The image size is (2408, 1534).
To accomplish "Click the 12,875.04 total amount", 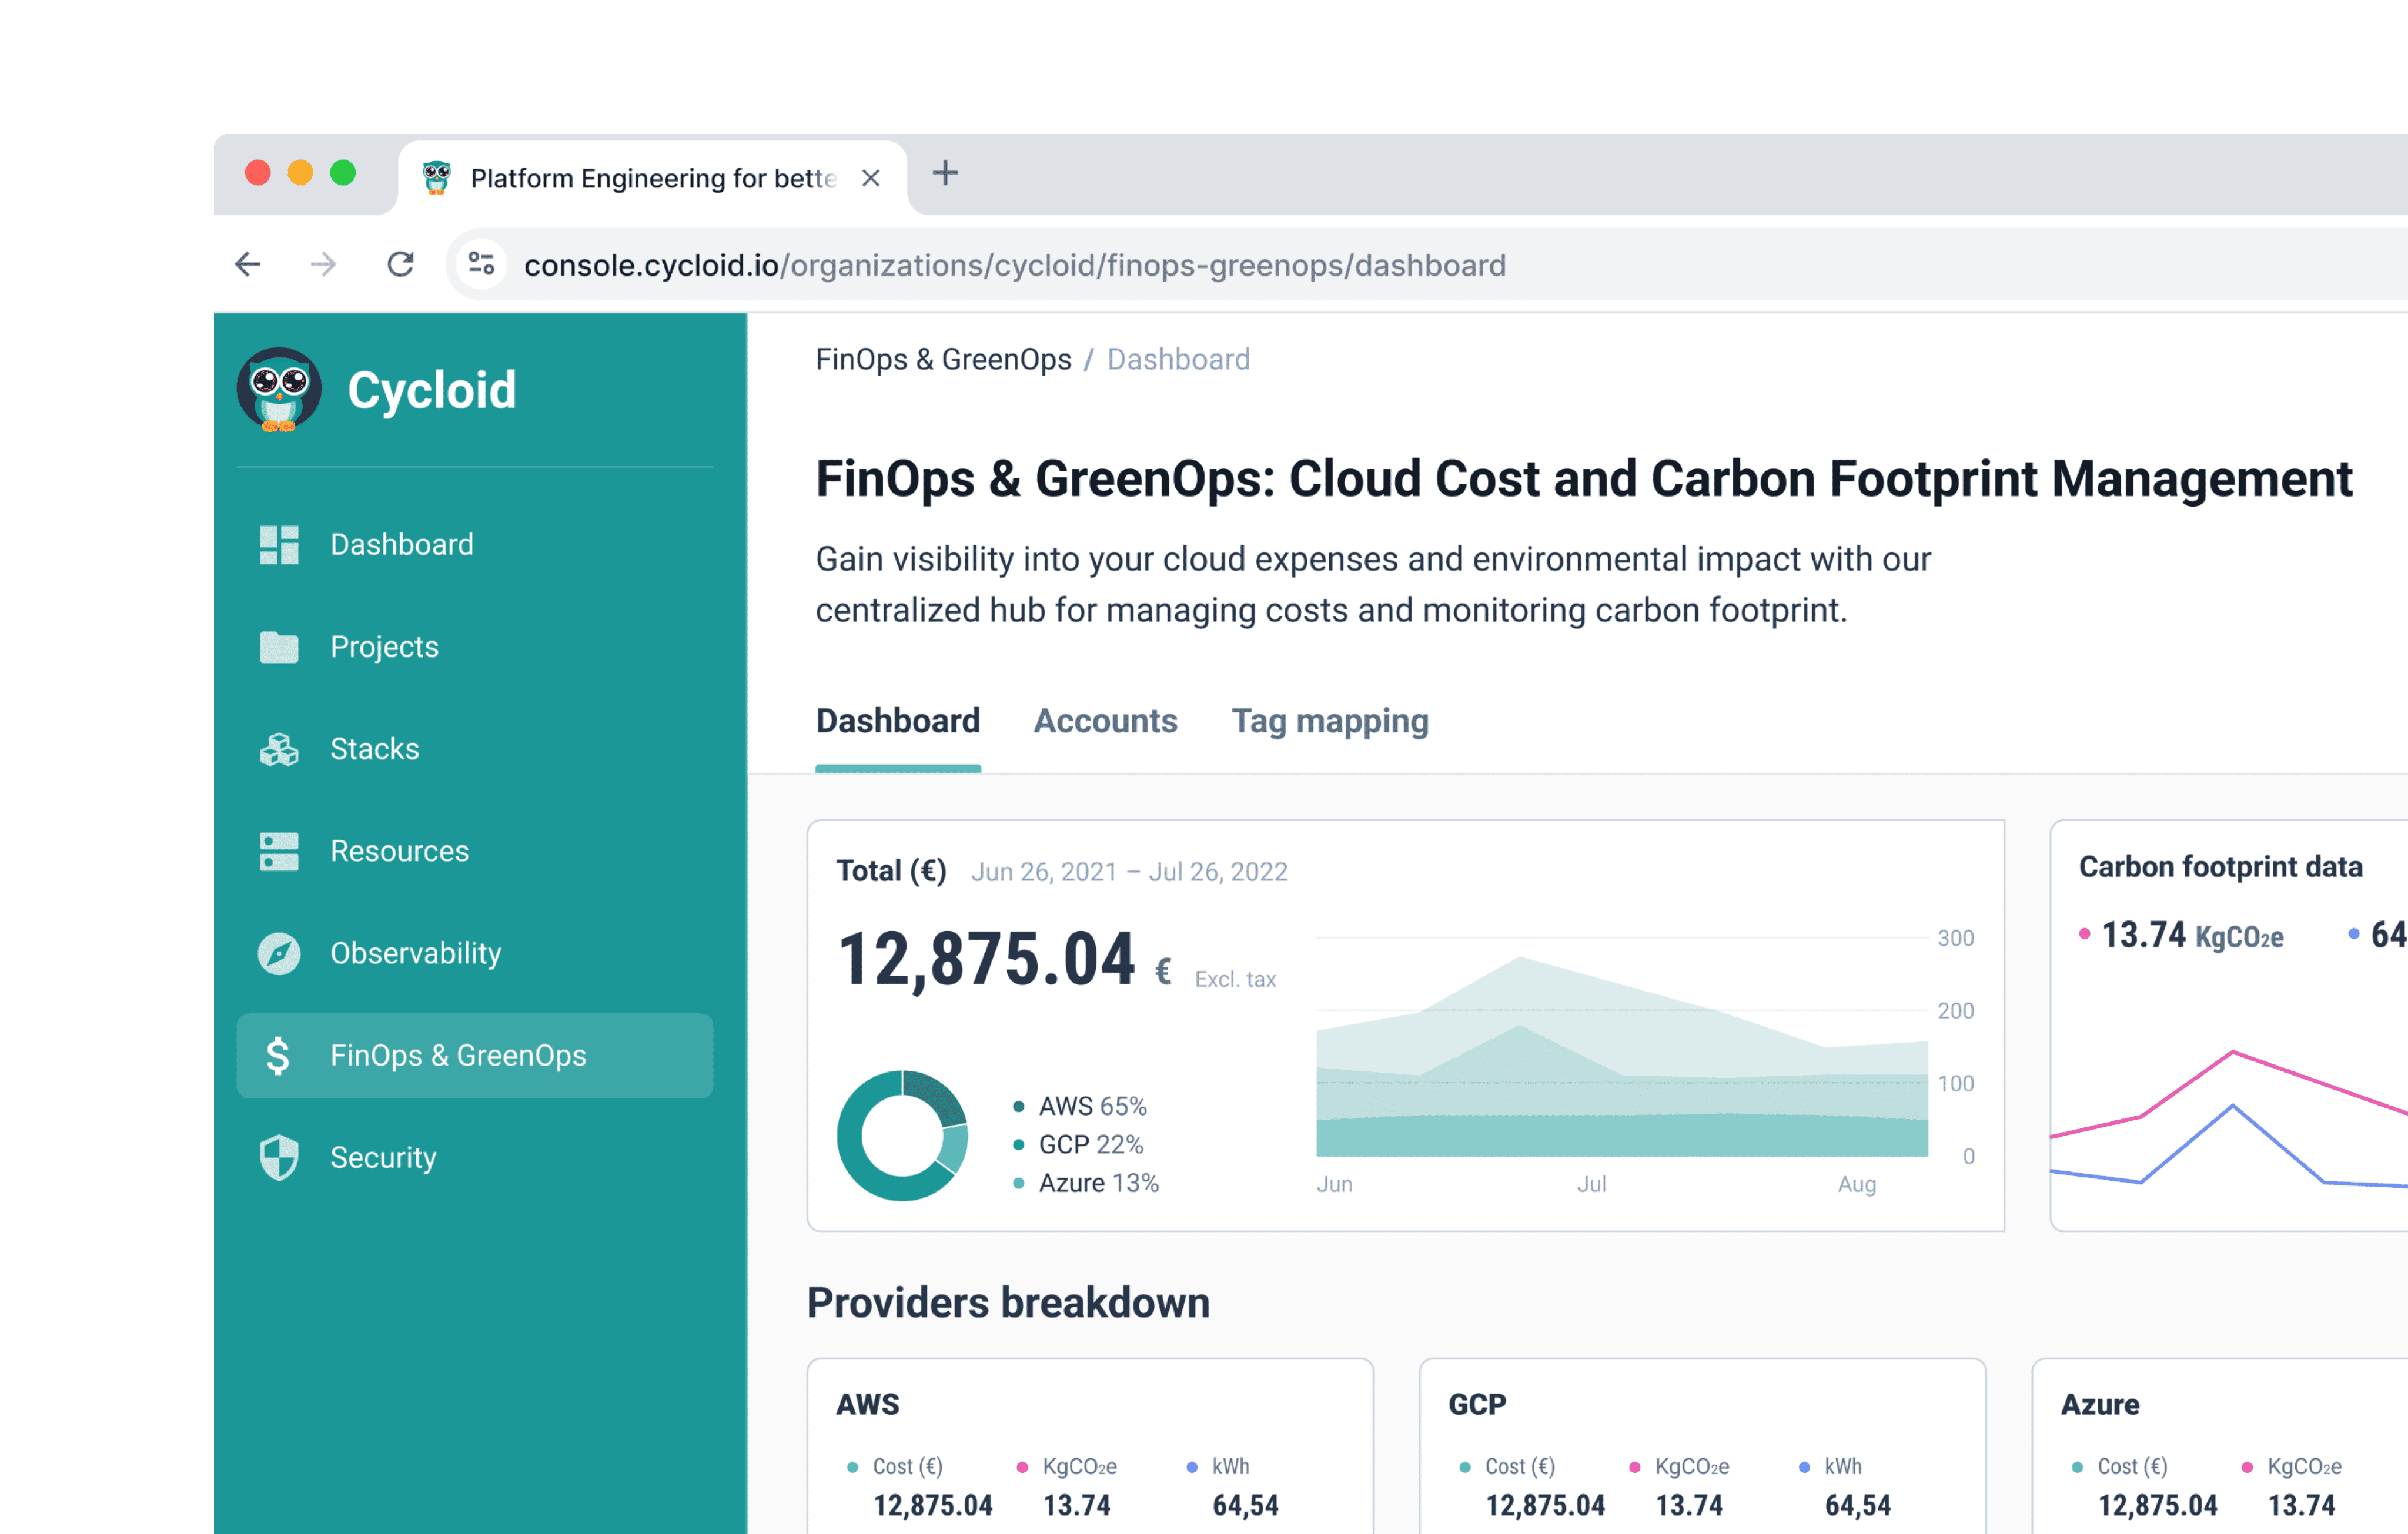I will [986, 959].
